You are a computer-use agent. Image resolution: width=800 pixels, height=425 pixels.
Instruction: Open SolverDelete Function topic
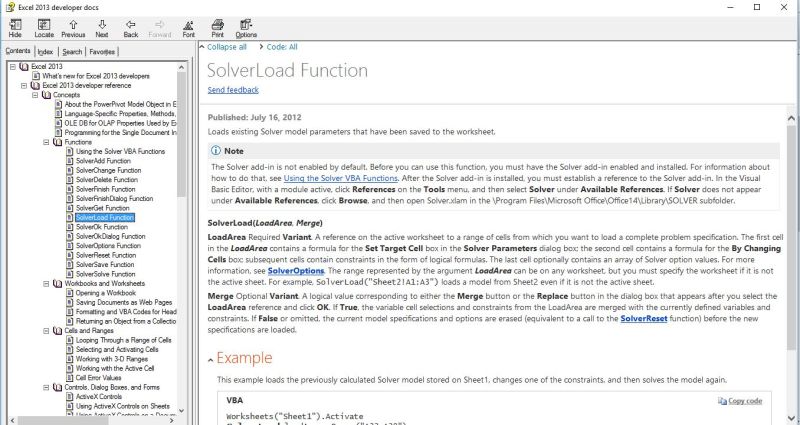coord(107,180)
